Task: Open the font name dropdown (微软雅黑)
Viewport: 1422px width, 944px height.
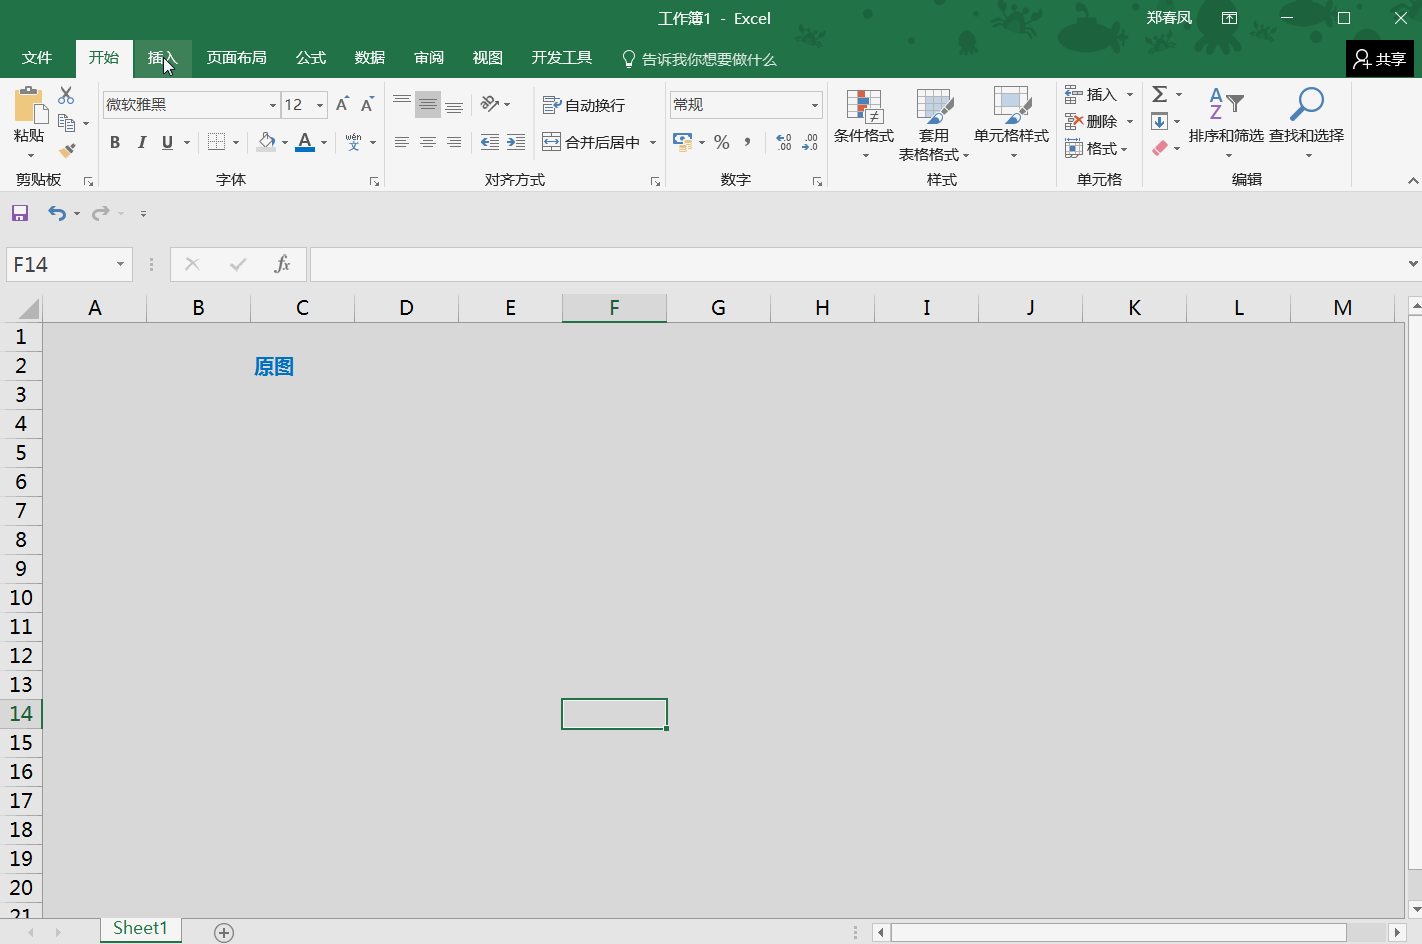Action: point(272,105)
